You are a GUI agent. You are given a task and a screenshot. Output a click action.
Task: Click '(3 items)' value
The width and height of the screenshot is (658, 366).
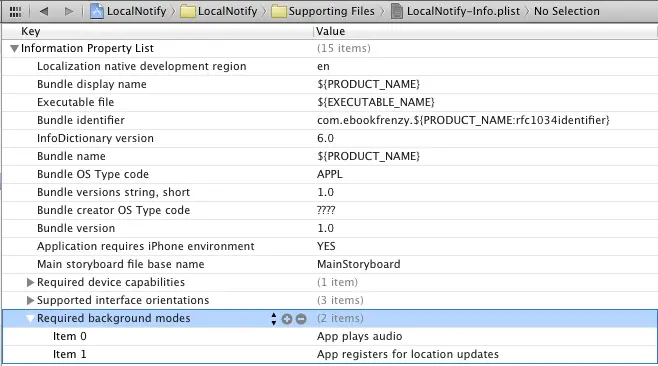tap(340, 301)
